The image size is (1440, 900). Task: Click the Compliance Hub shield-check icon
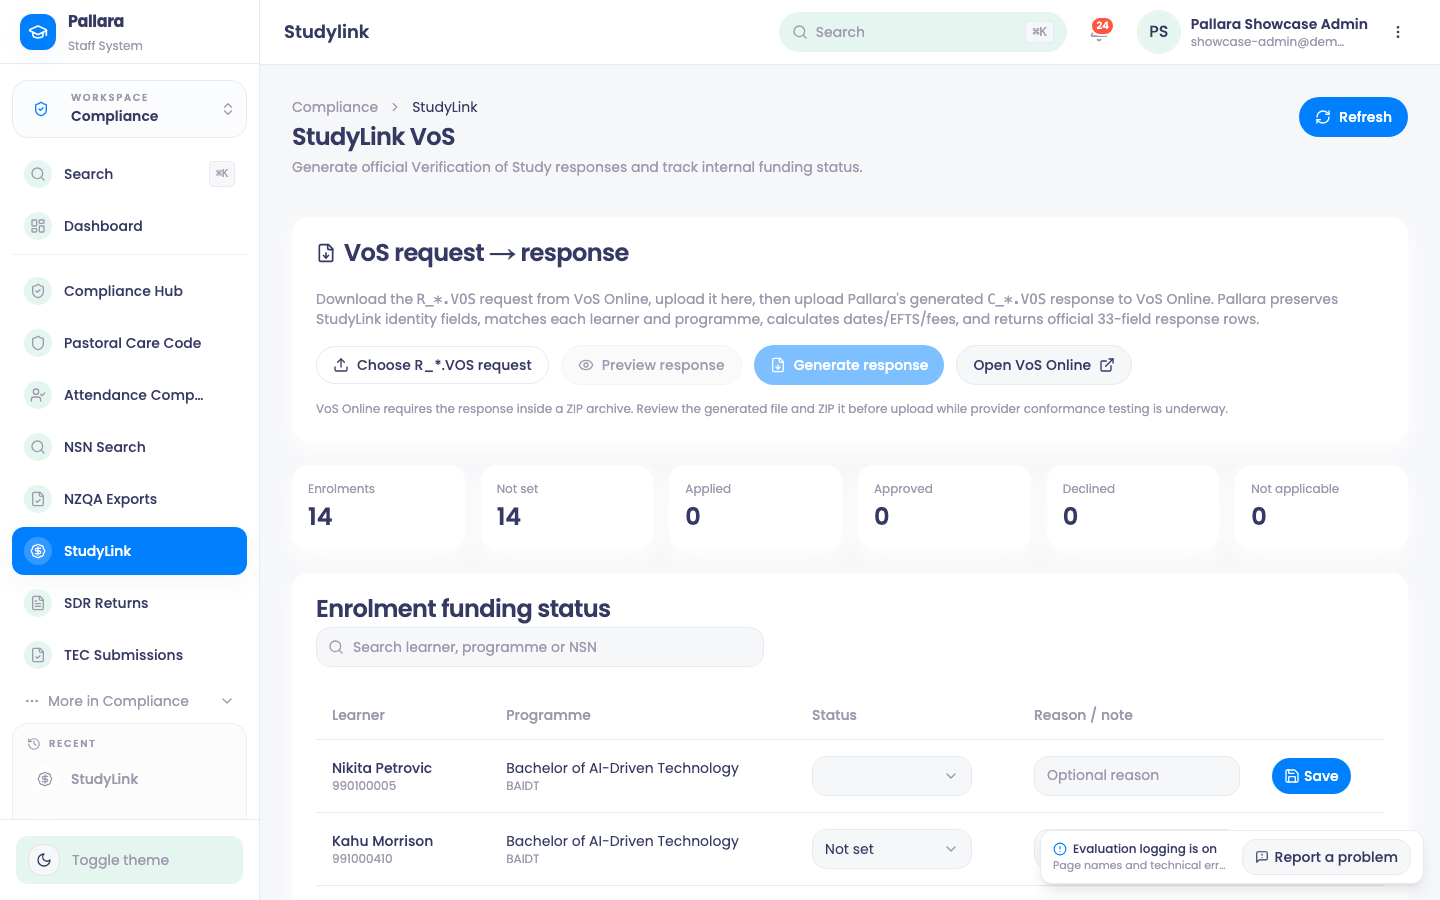tap(38, 291)
